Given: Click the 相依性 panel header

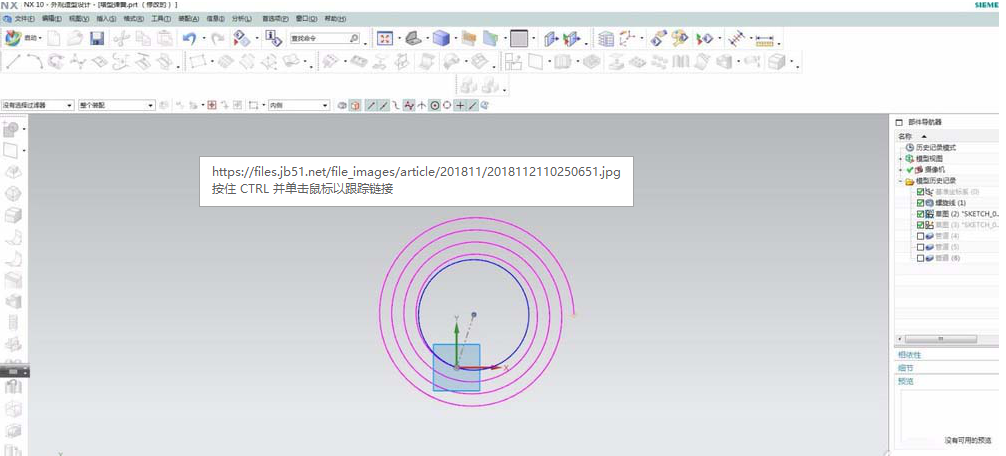Looking at the screenshot, I should 909,355.
